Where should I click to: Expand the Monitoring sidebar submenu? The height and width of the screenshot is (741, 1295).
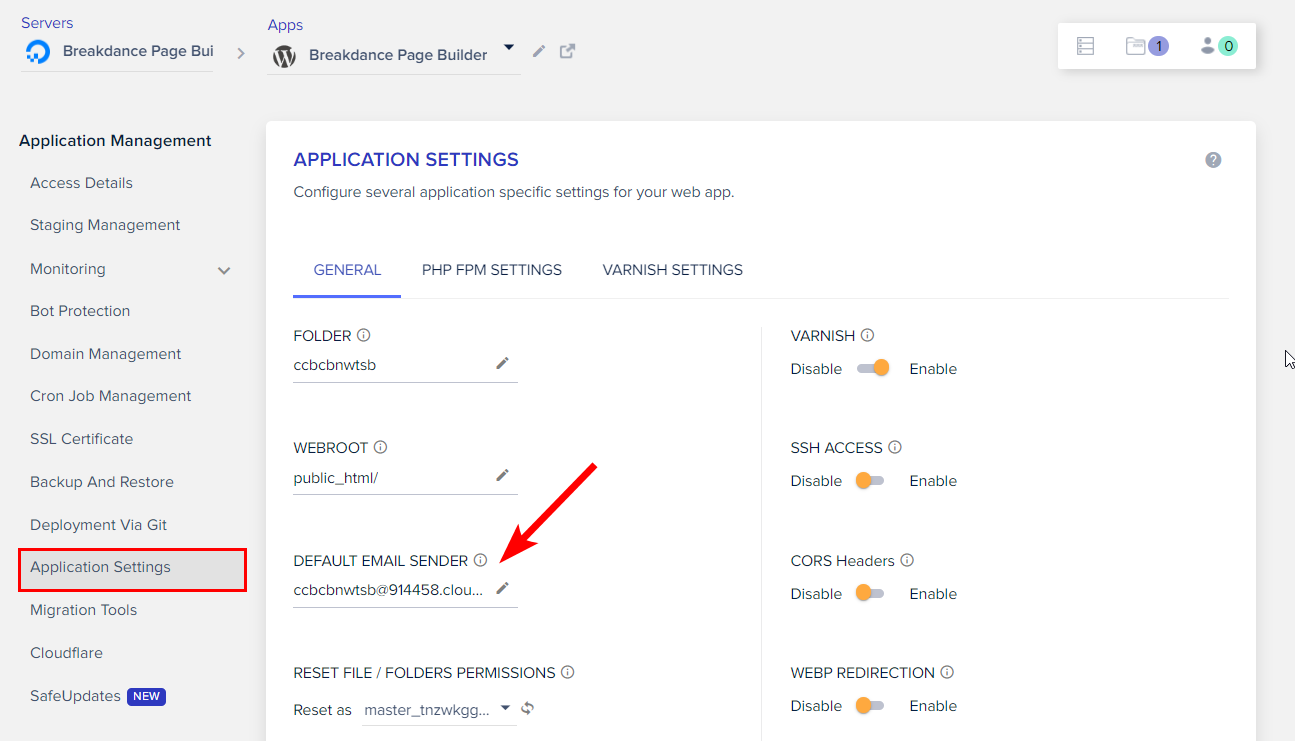coord(224,270)
